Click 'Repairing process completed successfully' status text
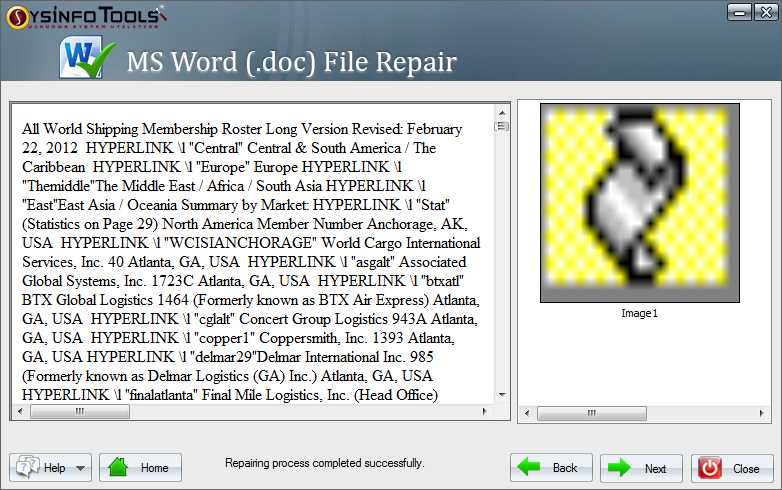Image resolution: width=782 pixels, height=490 pixels. coord(324,463)
